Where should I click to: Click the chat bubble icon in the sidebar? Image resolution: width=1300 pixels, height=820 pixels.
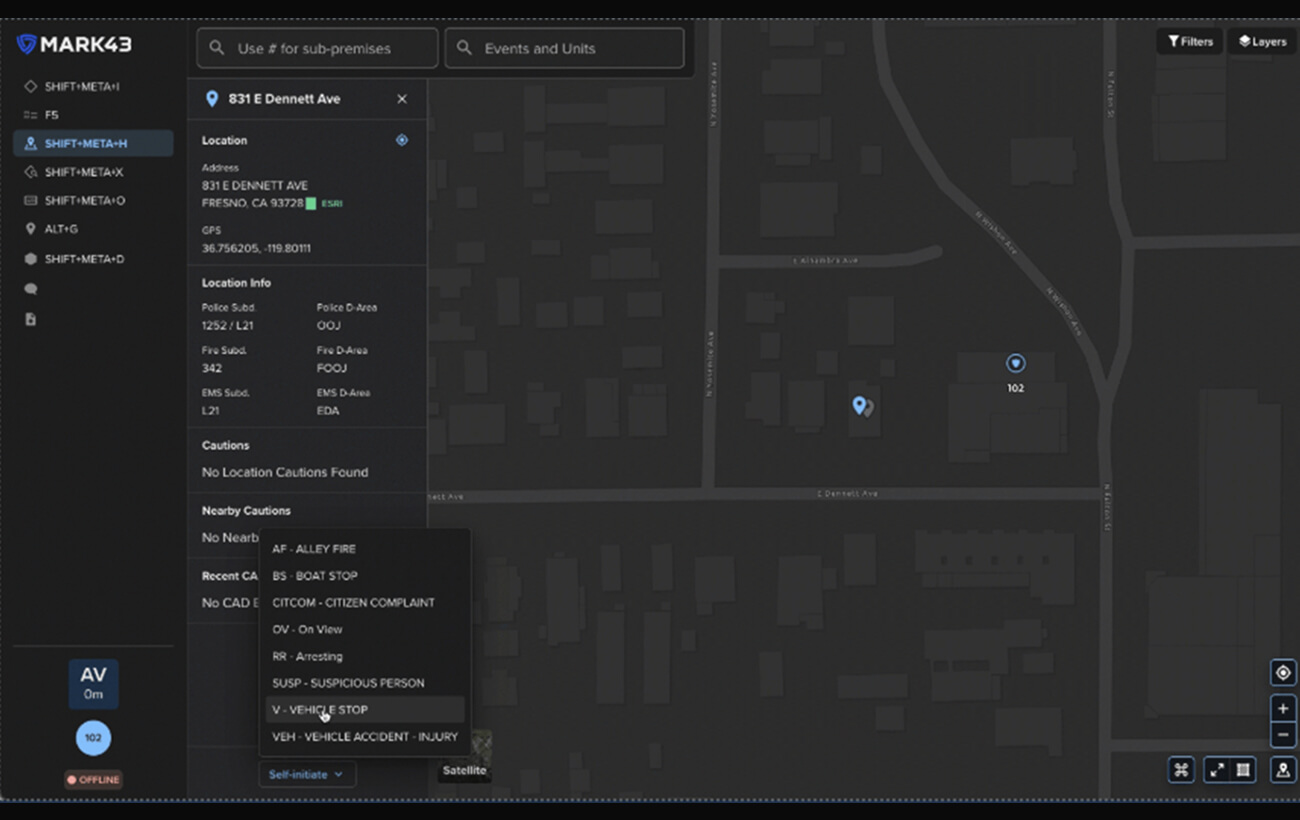click(x=31, y=289)
